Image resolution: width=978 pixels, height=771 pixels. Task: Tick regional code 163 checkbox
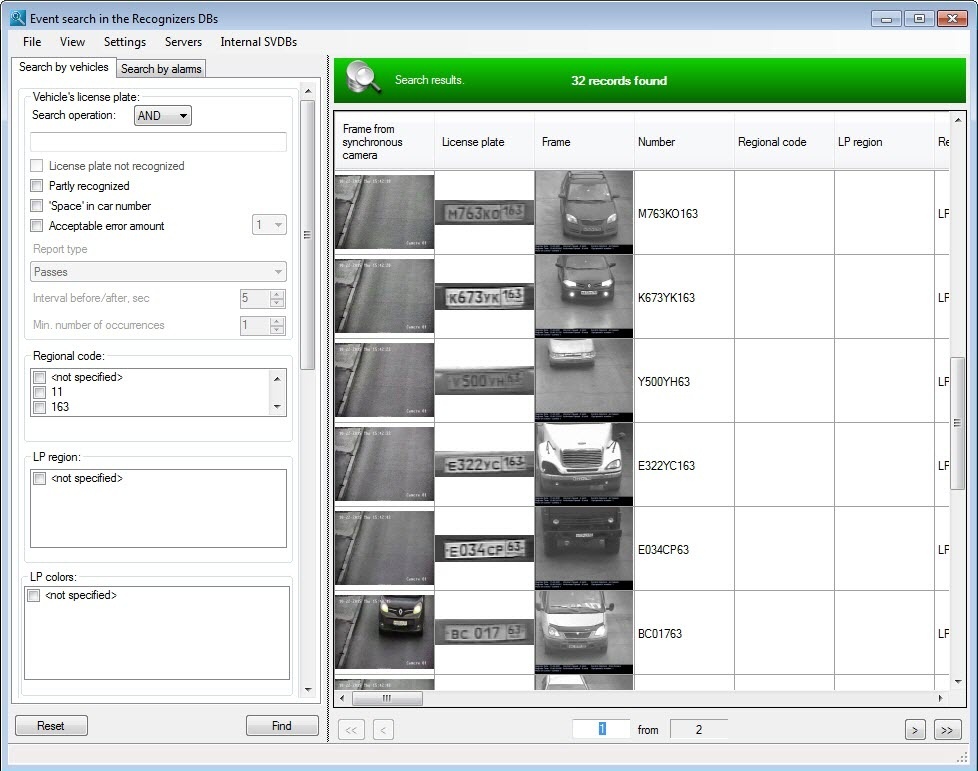40,407
